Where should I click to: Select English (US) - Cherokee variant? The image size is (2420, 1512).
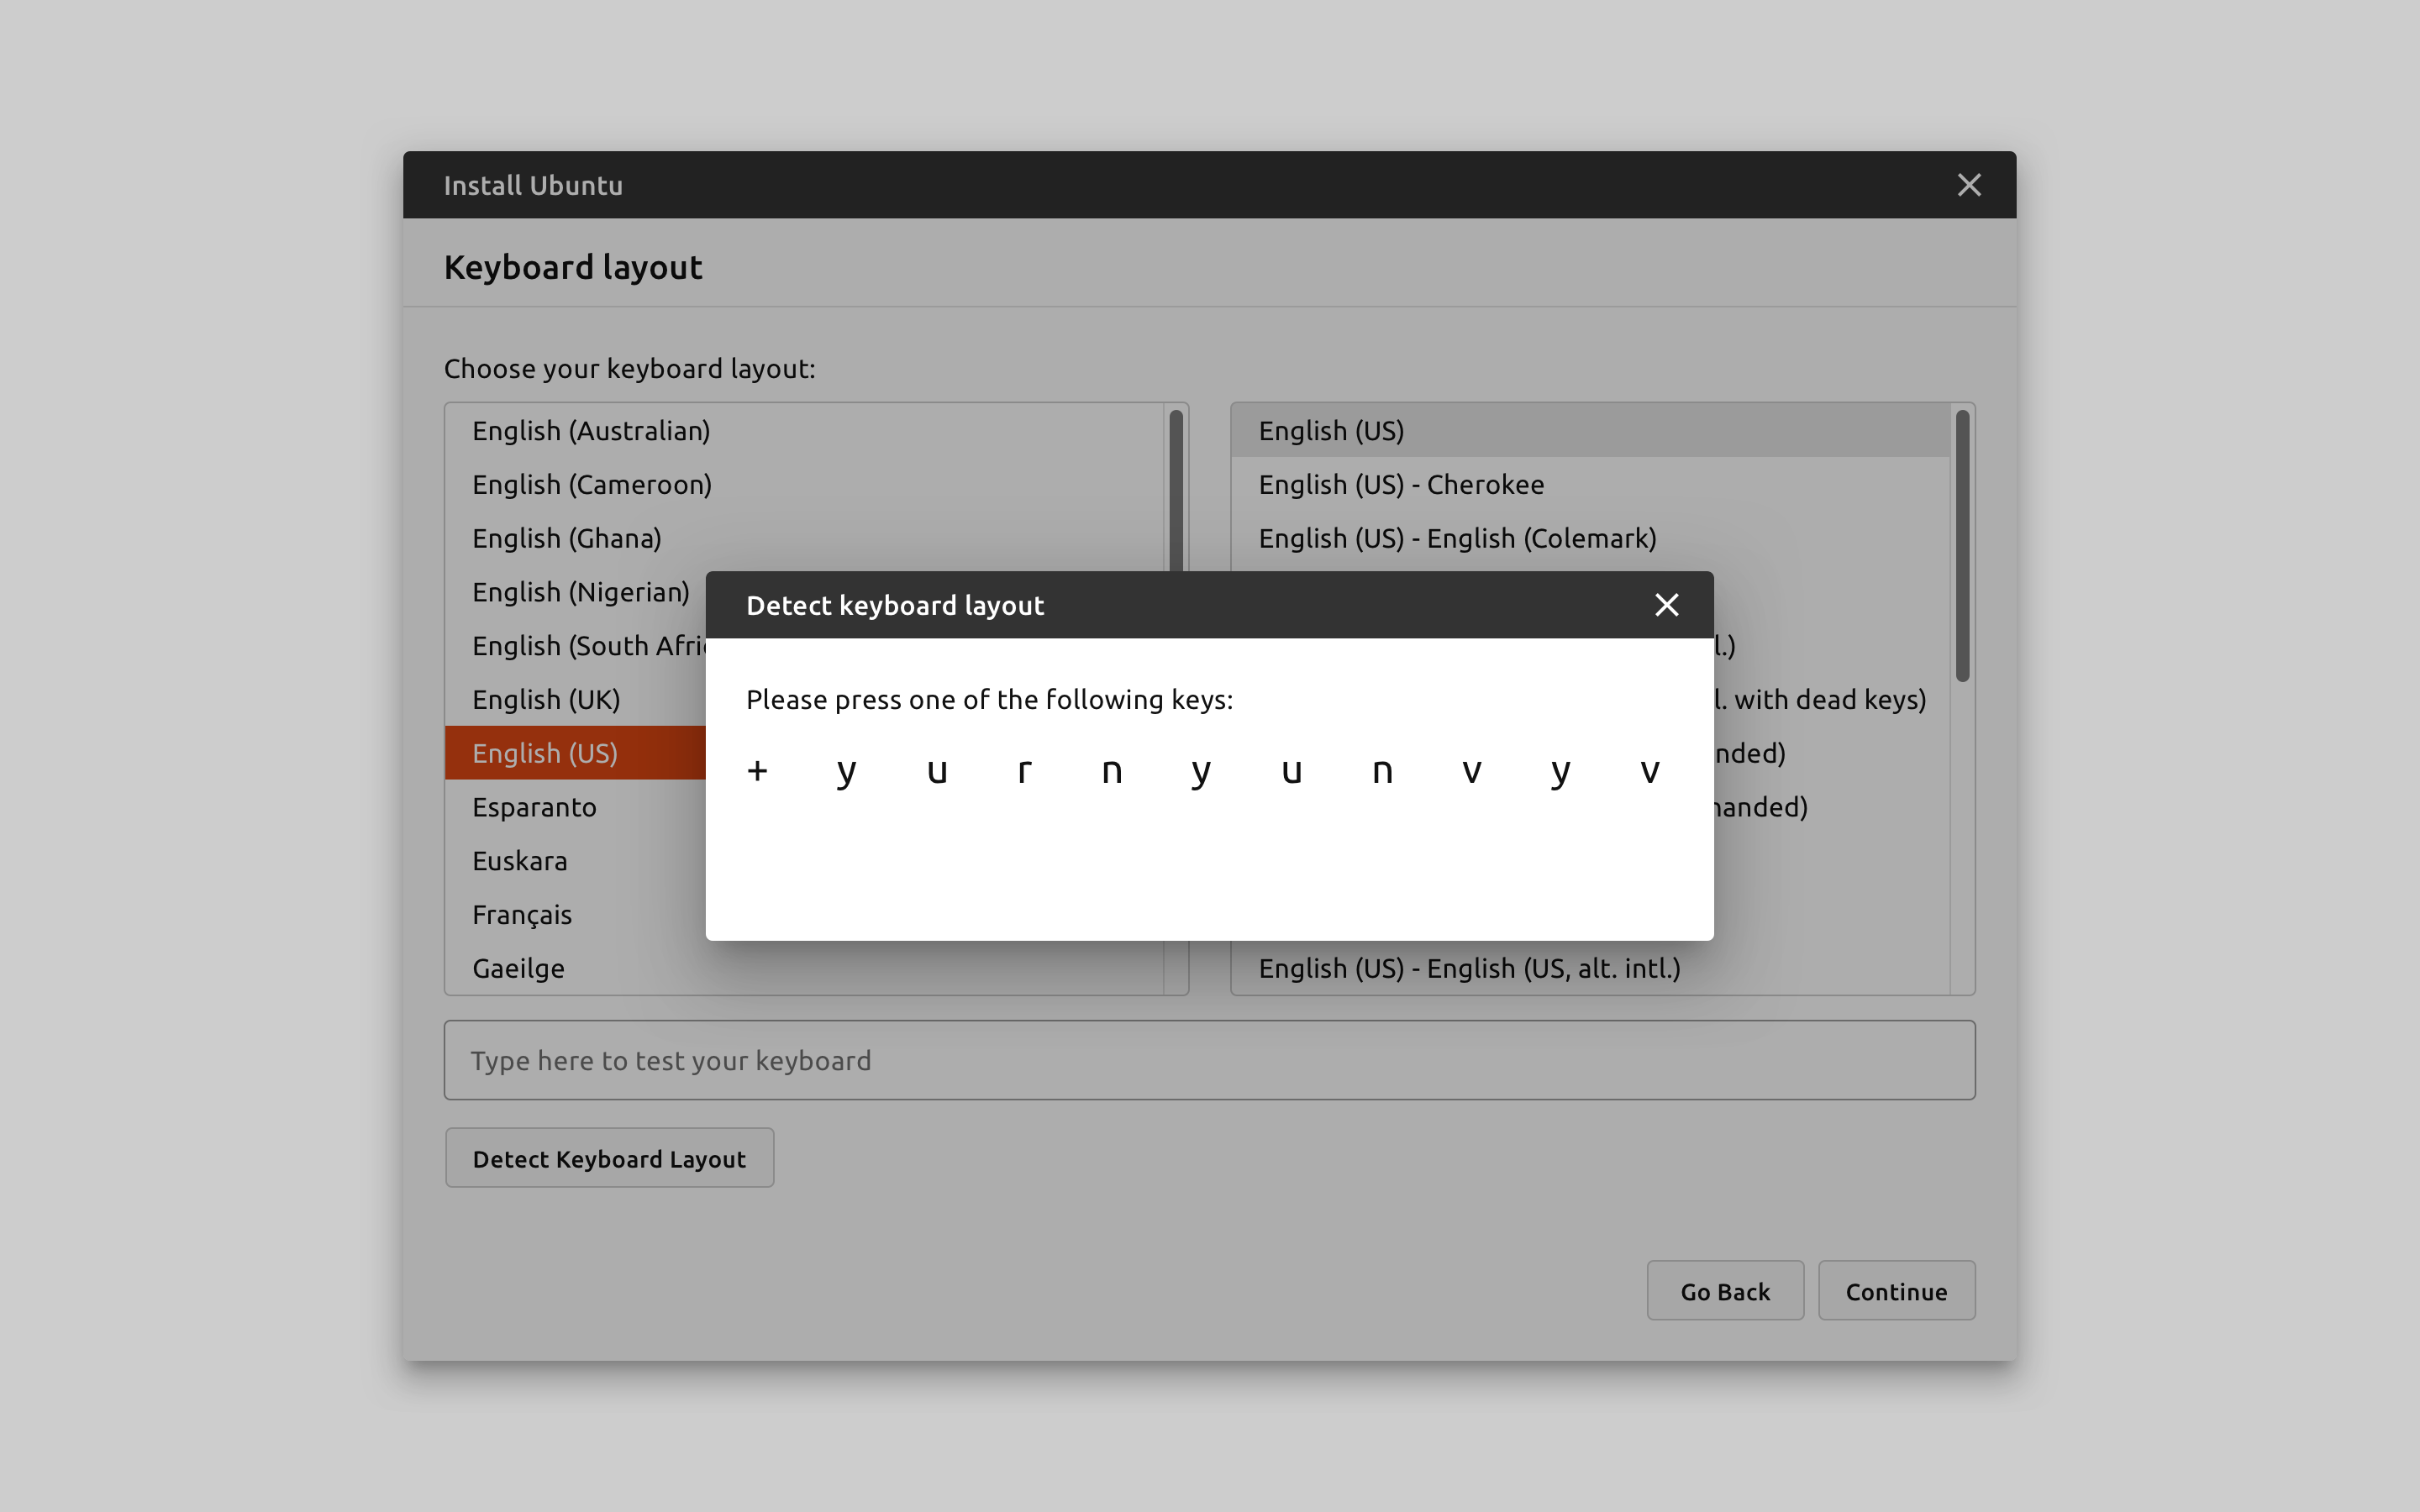1400,485
